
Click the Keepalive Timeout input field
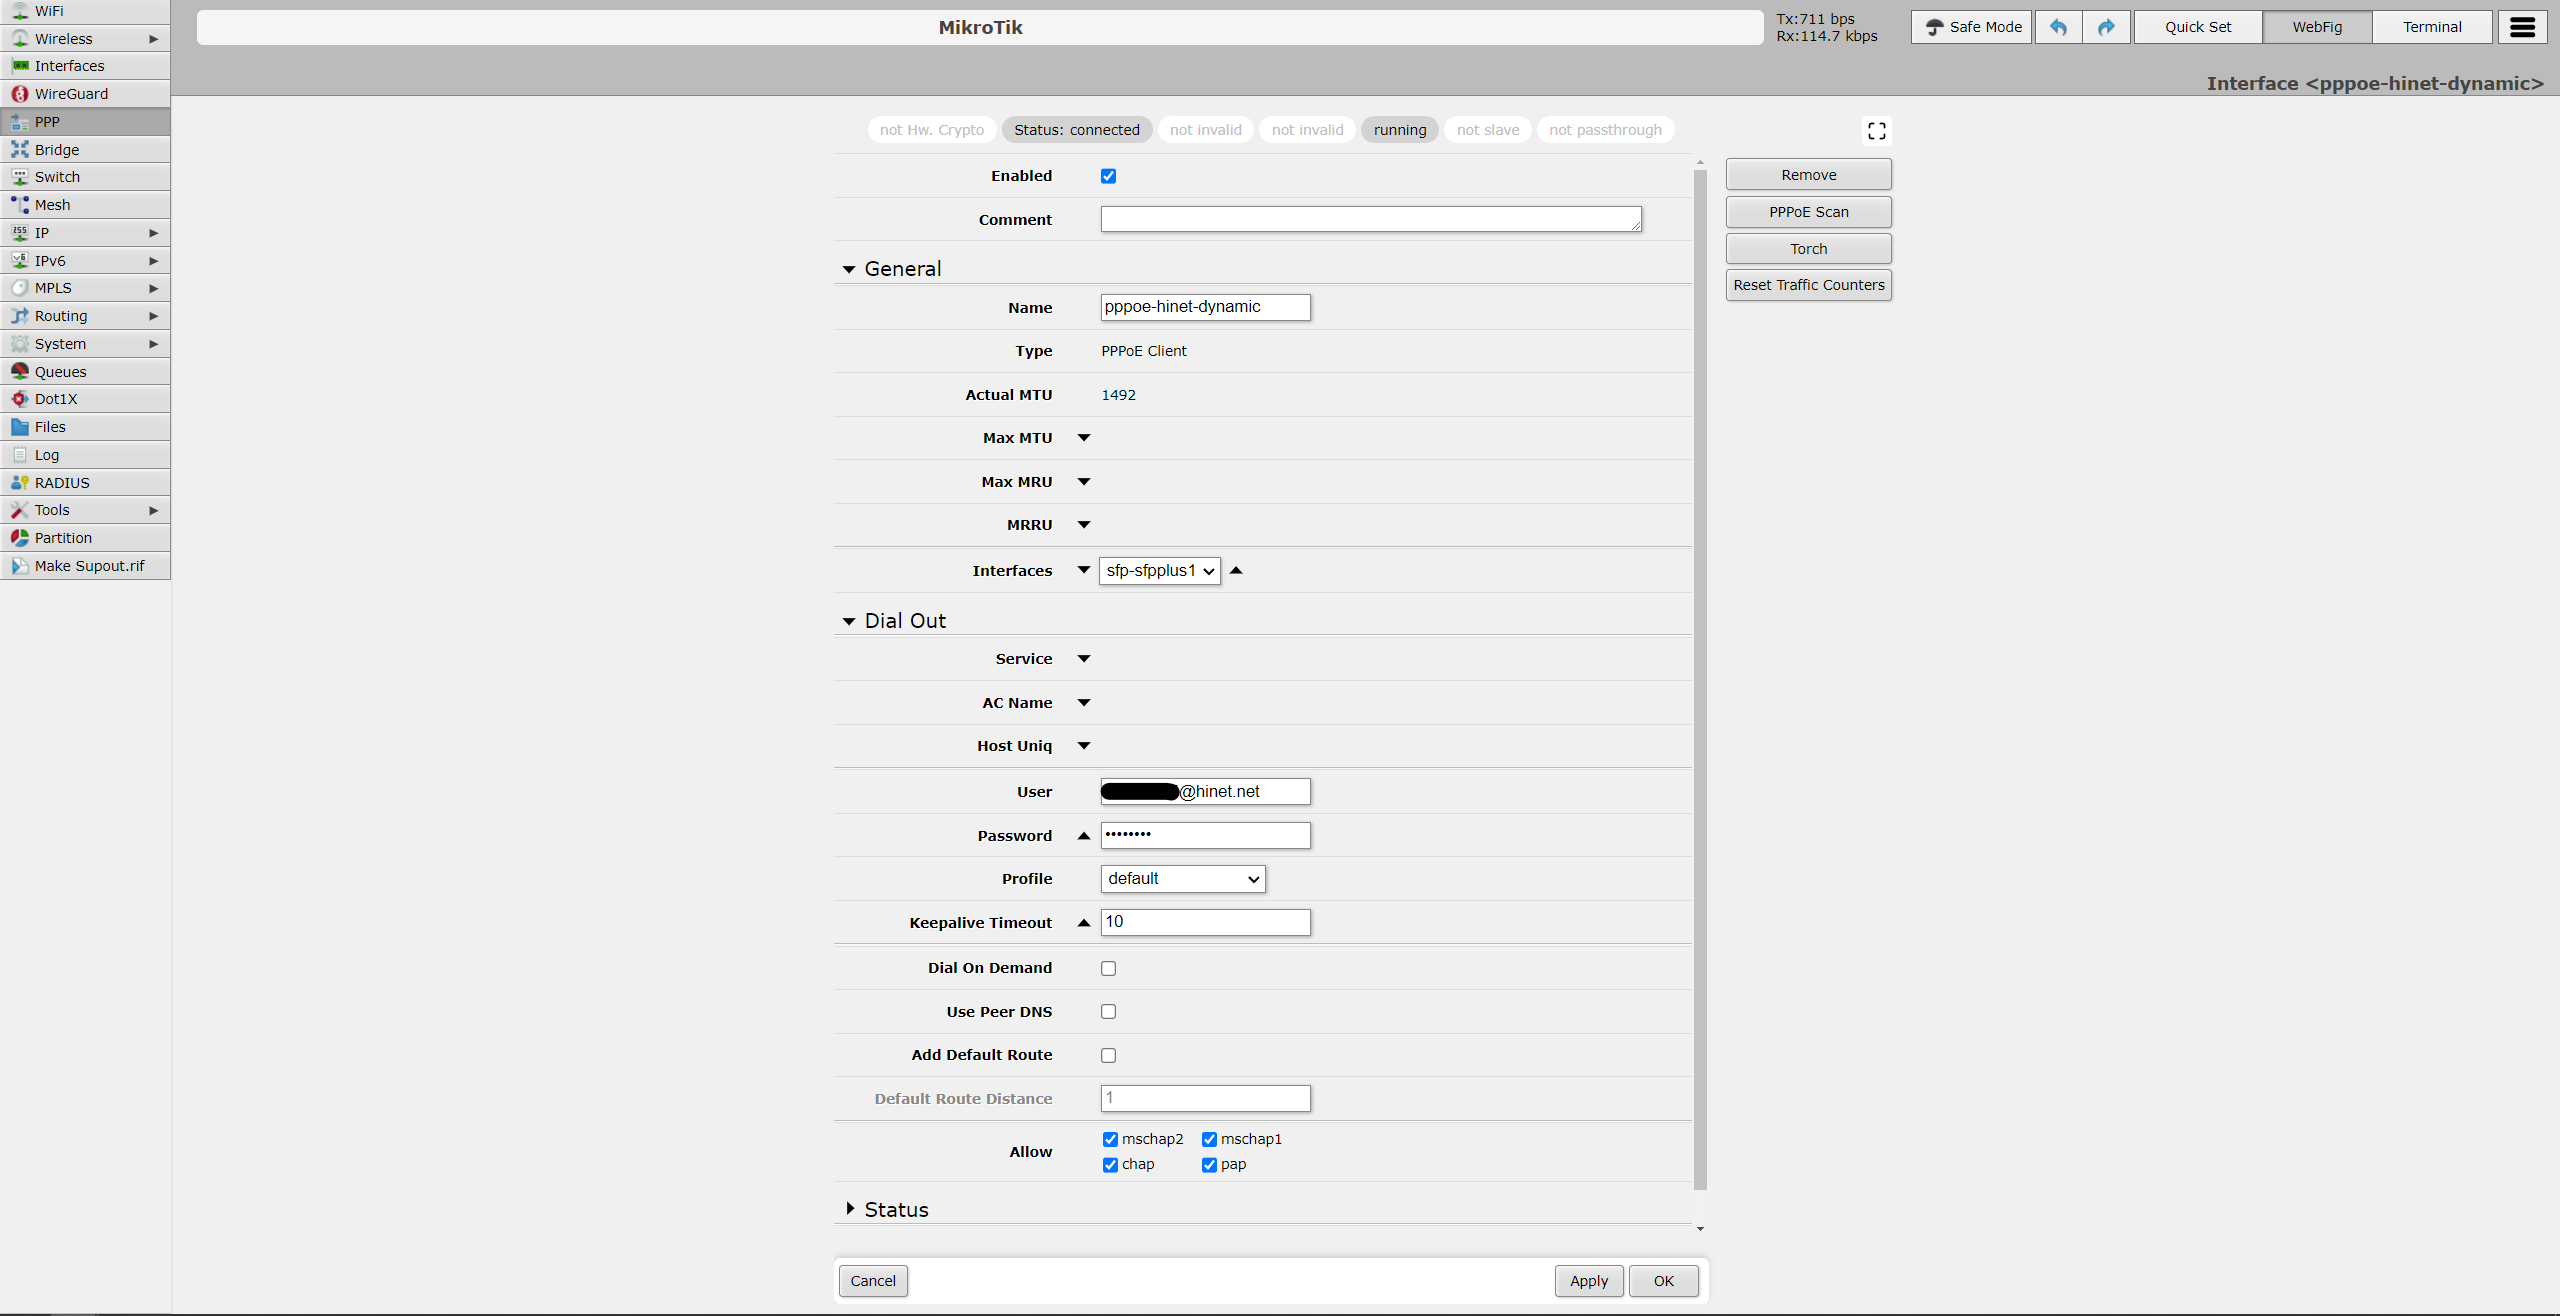coord(1205,922)
